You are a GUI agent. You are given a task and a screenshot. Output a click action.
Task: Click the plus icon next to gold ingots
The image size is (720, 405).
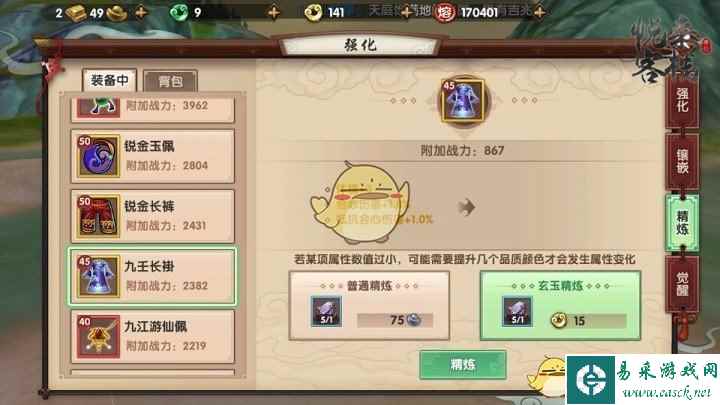tap(141, 12)
